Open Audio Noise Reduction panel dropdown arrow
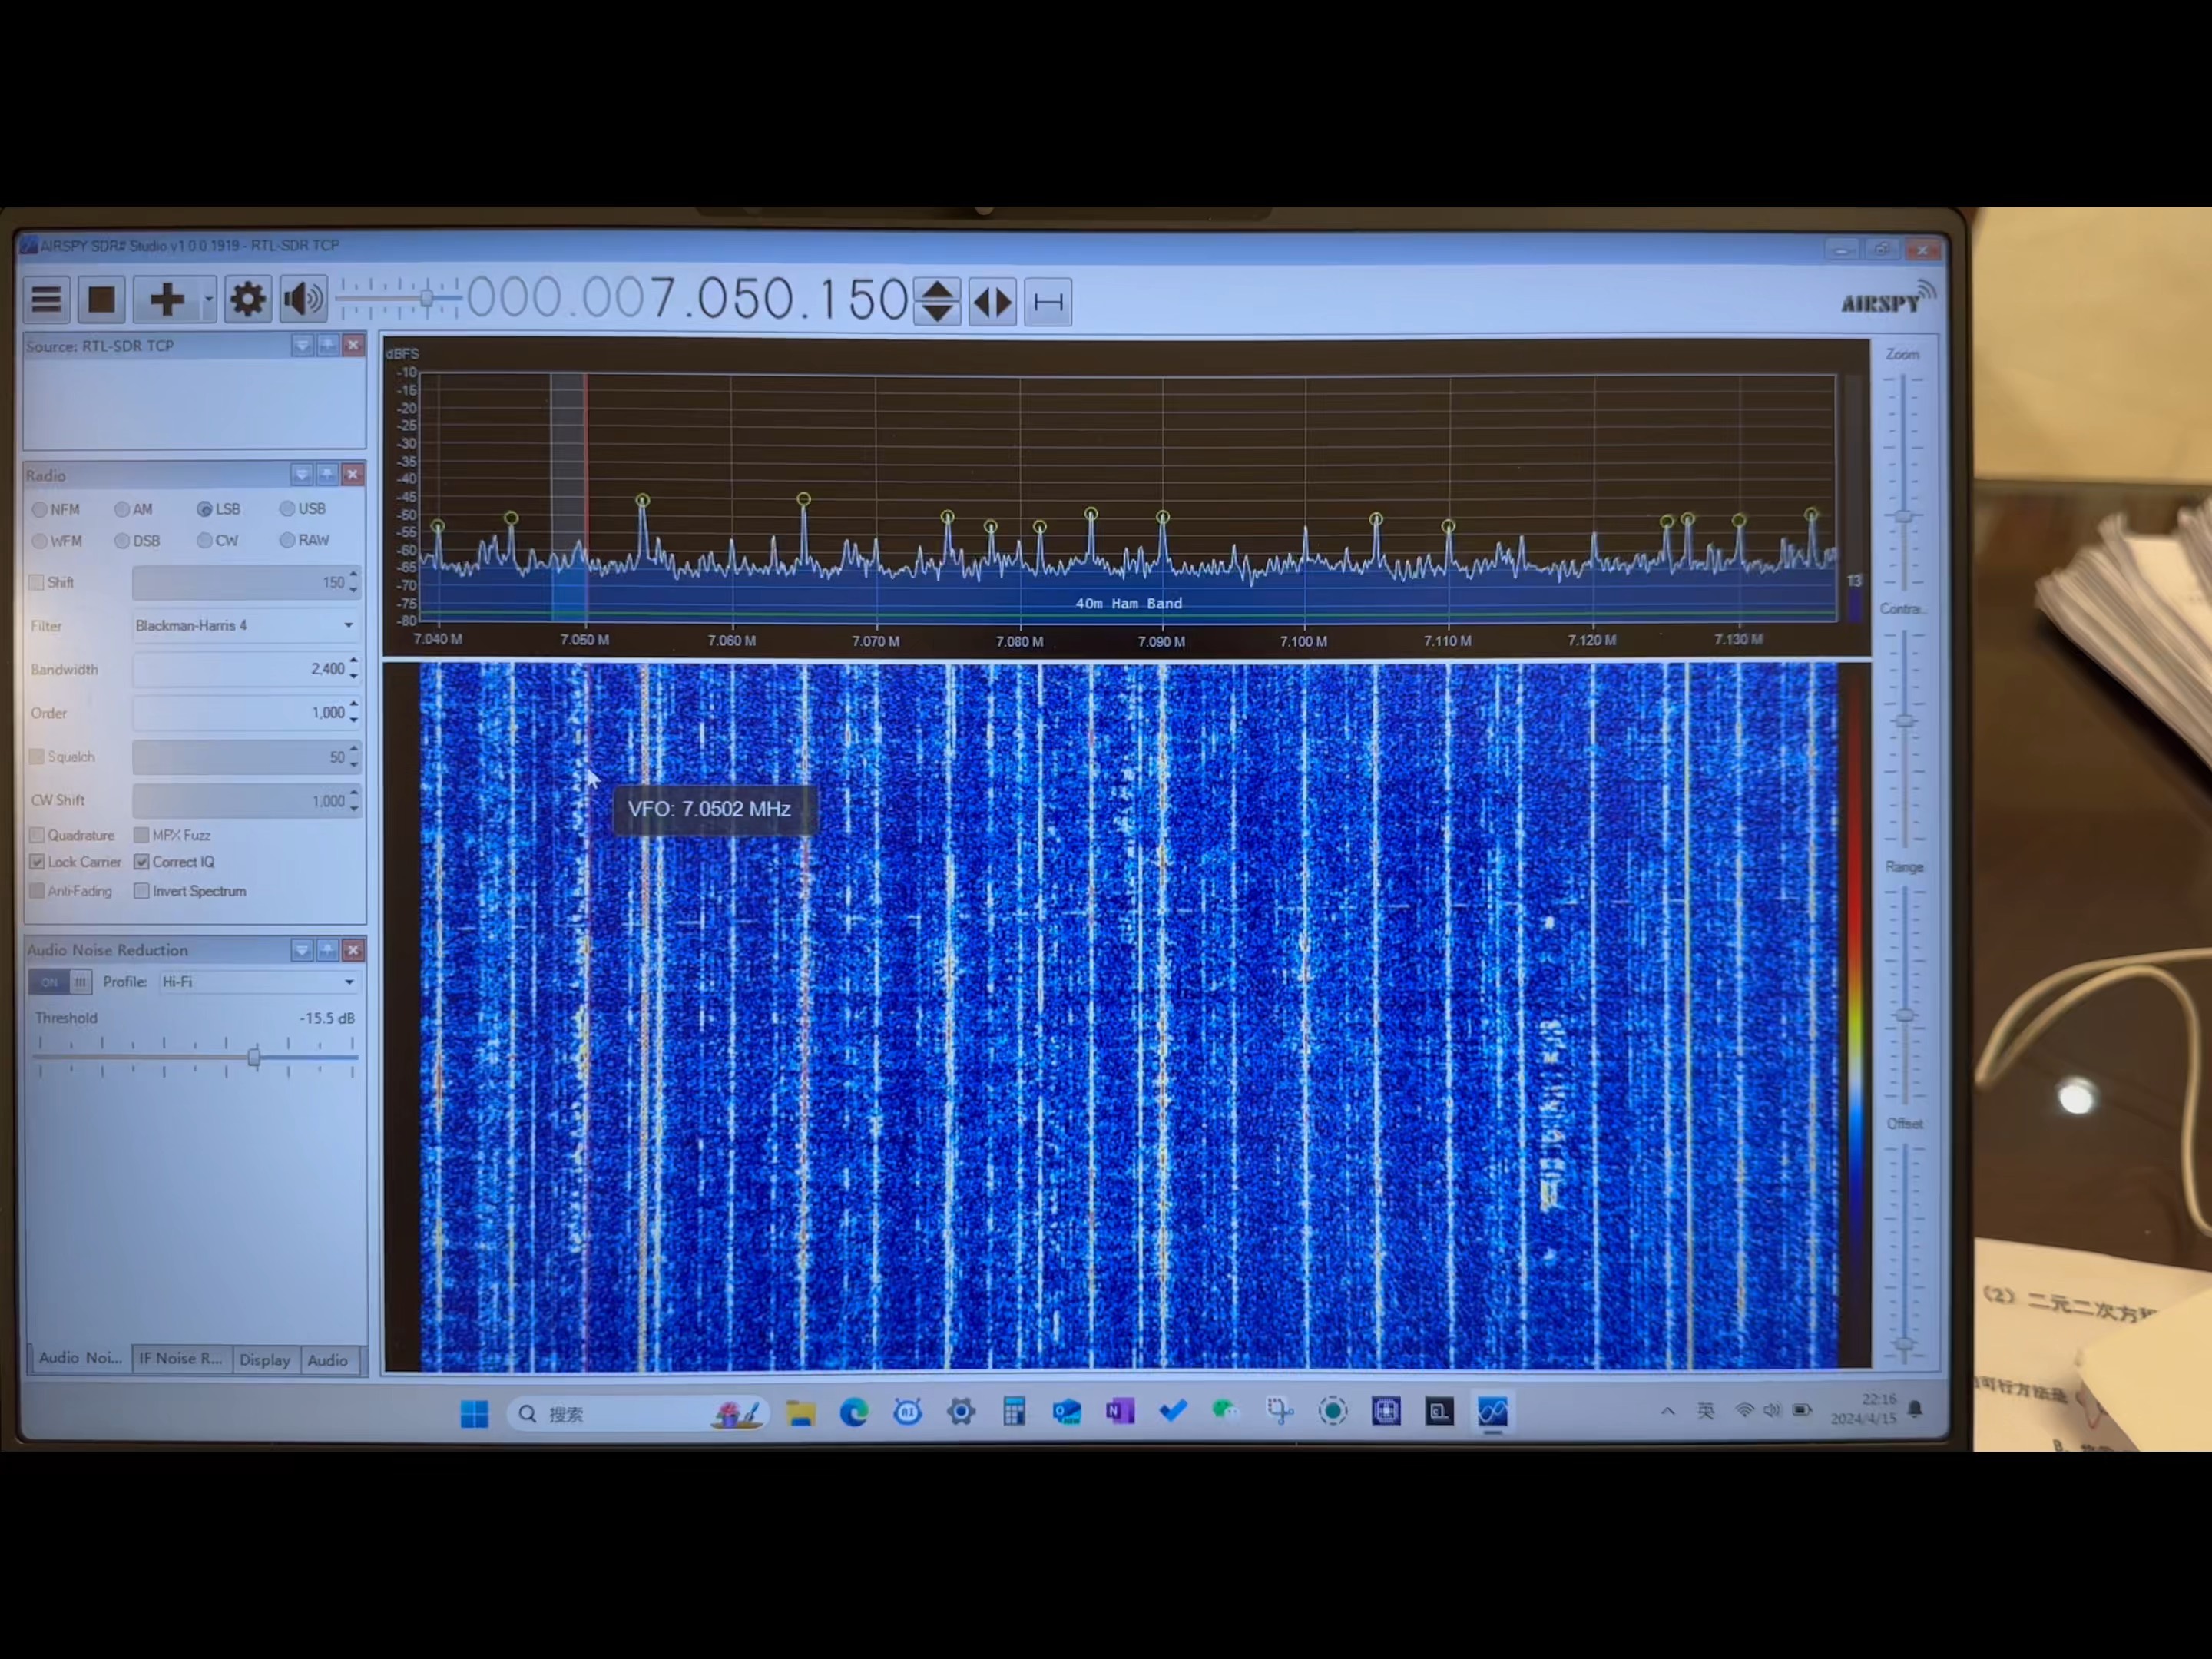2212x1659 pixels. (x=302, y=950)
